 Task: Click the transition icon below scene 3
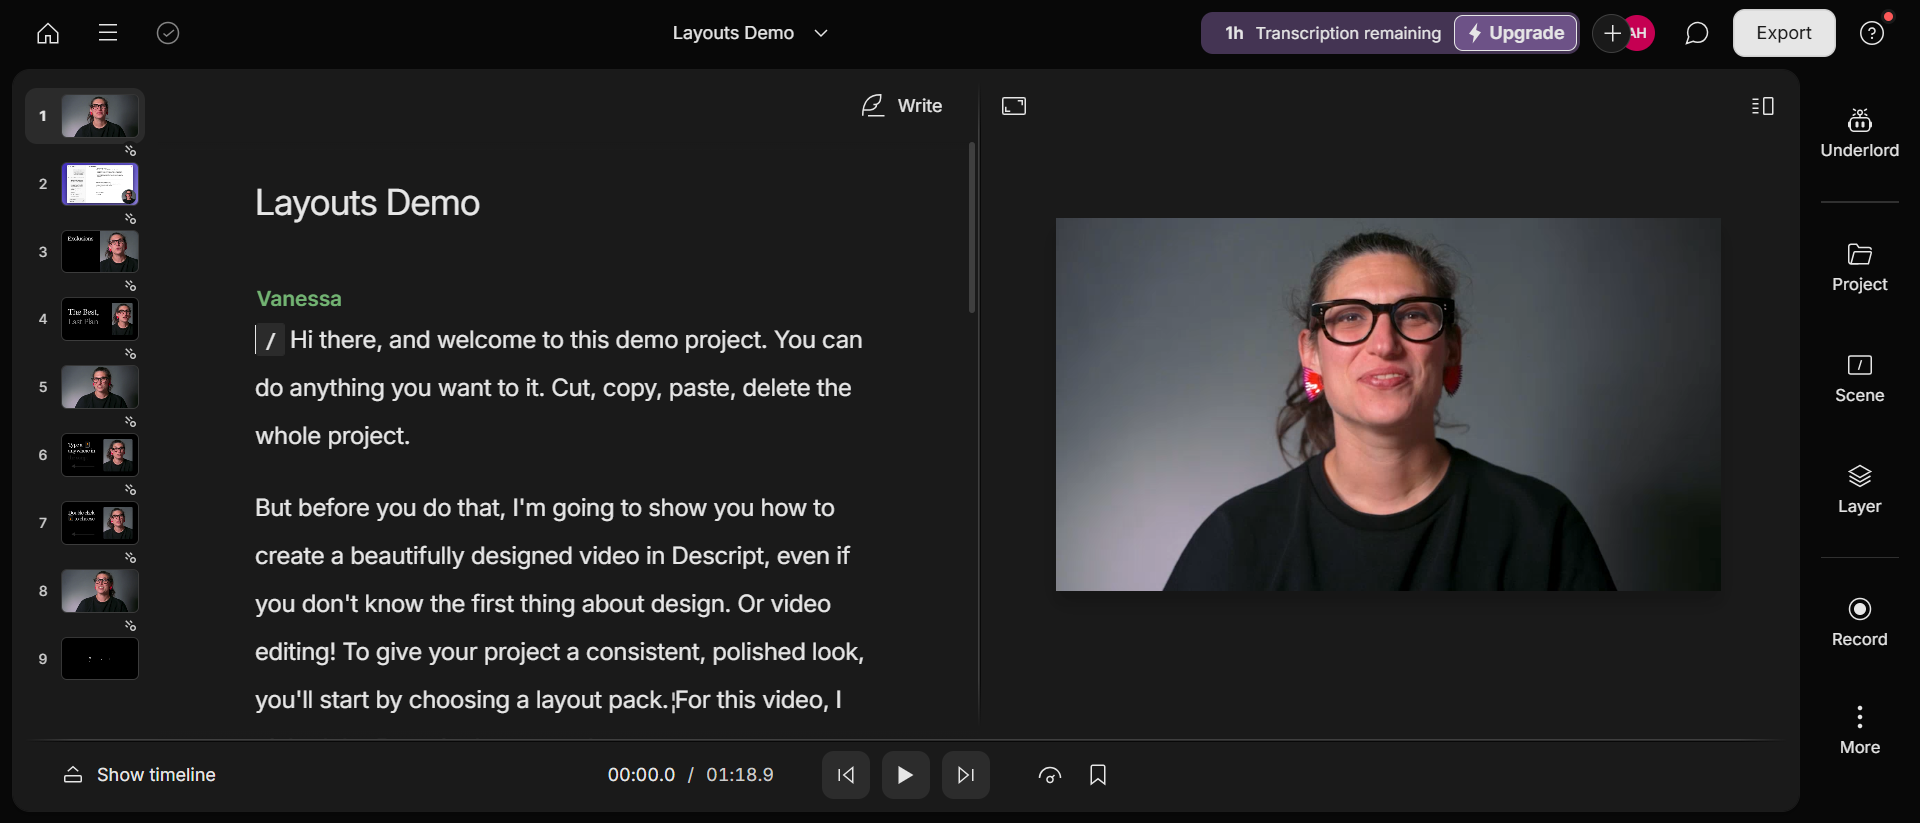(130, 286)
